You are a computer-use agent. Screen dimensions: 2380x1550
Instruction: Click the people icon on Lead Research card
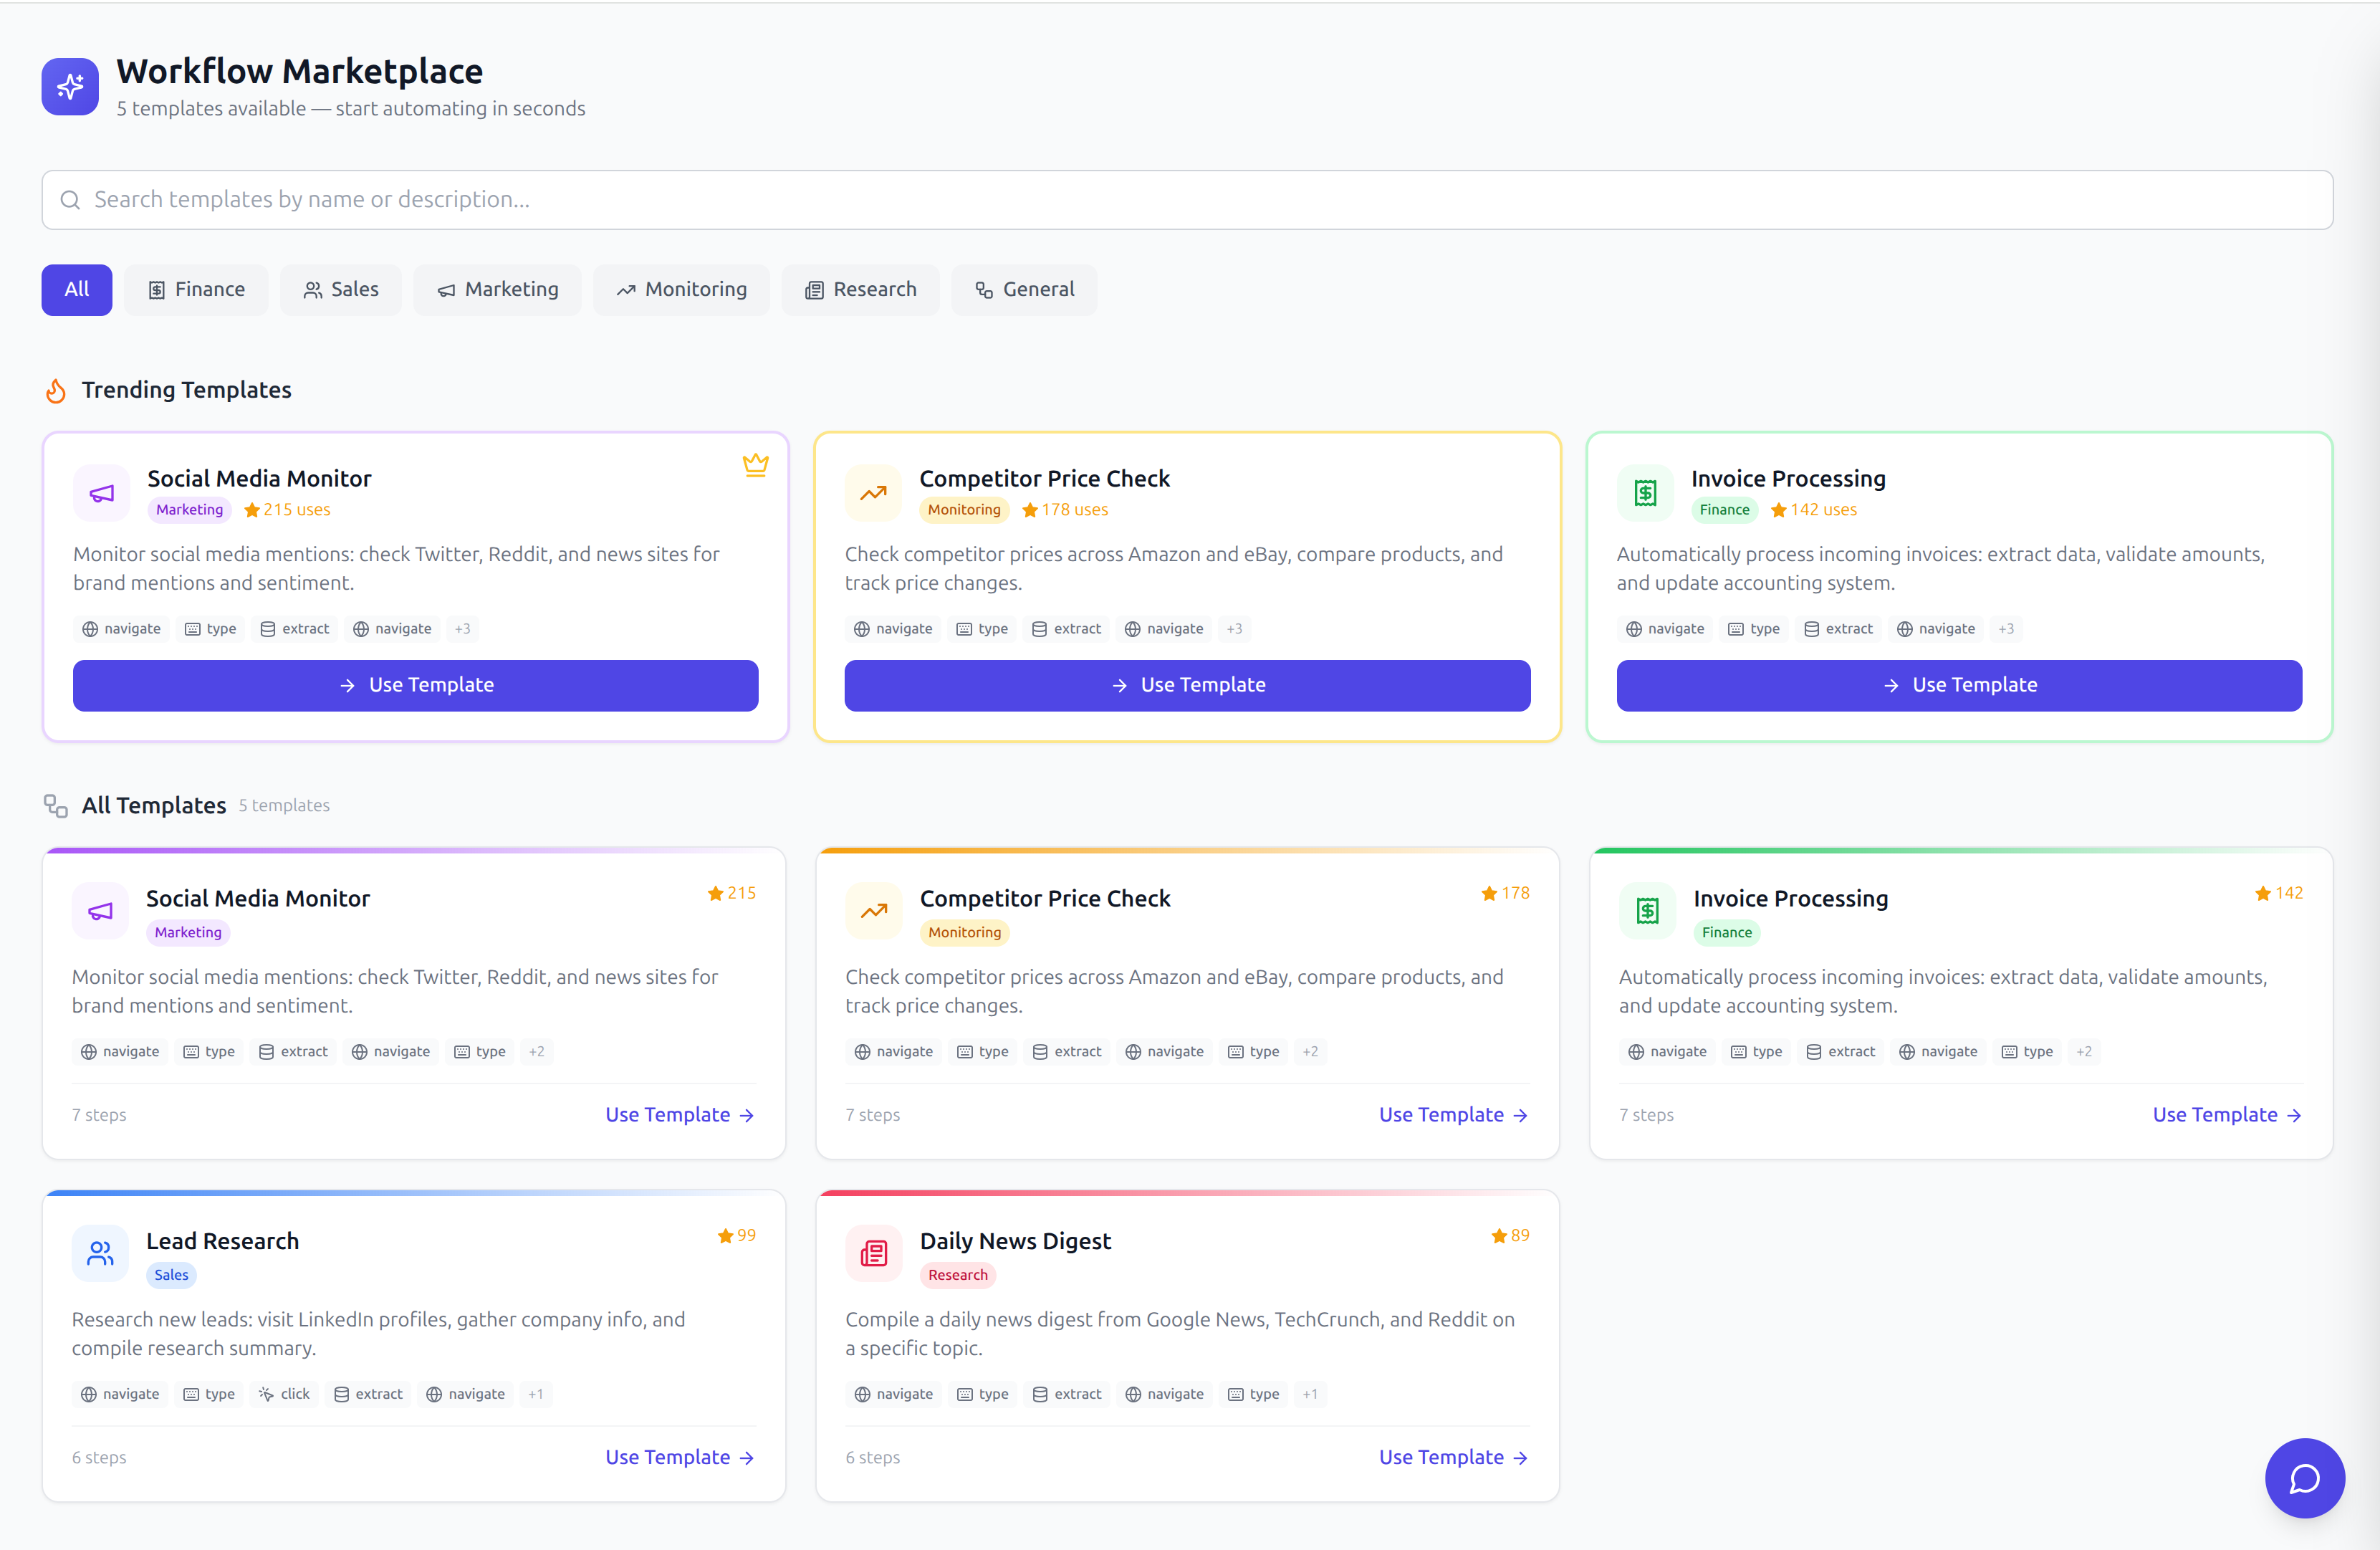[100, 1253]
